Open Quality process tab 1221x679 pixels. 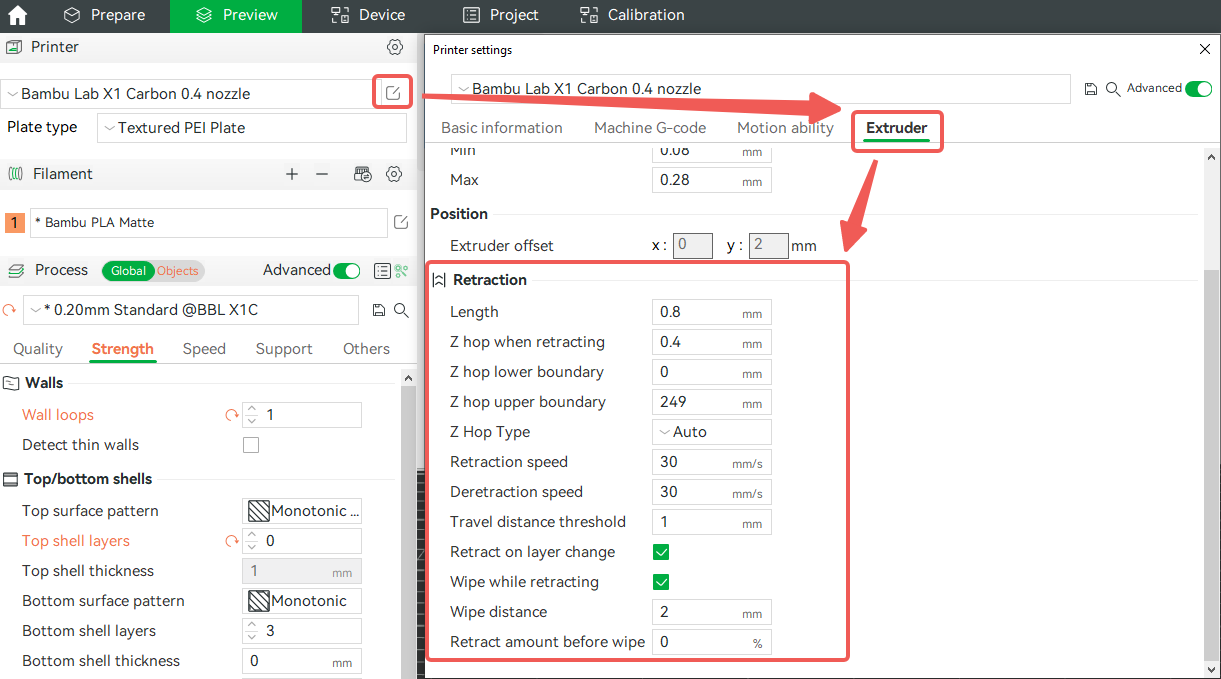point(38,349)
